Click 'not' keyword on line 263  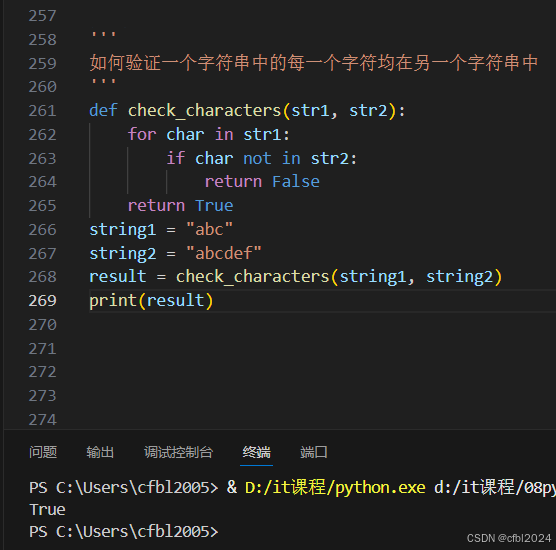tap(257, 158)
